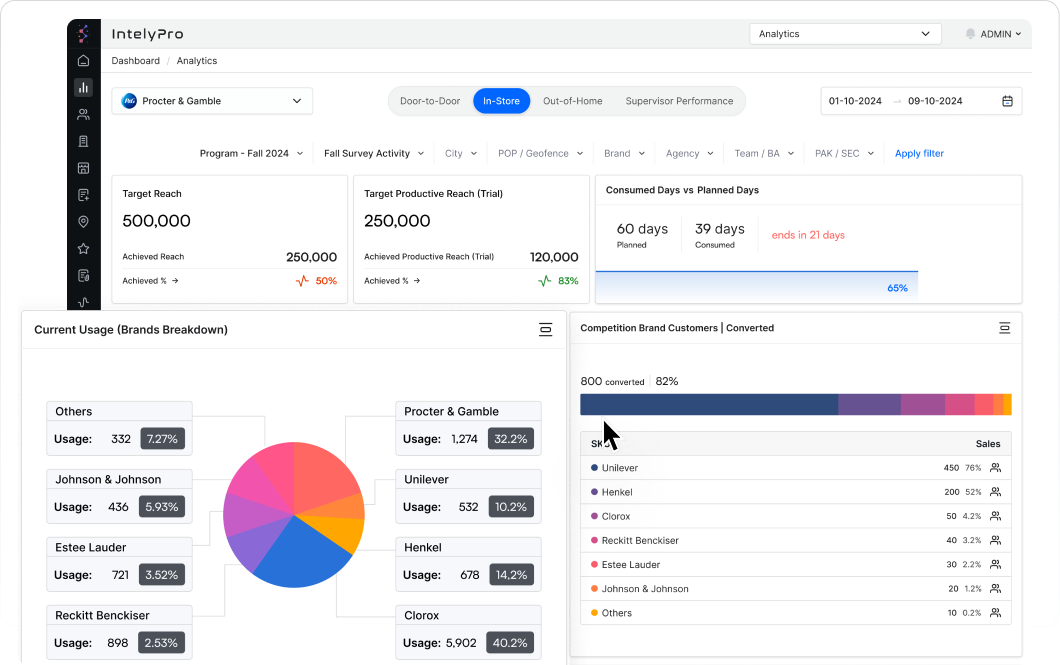Expand the Team / BA filter
Image resolution: width=1060 pixels, height=665 pixels.
tap(764, 153)
